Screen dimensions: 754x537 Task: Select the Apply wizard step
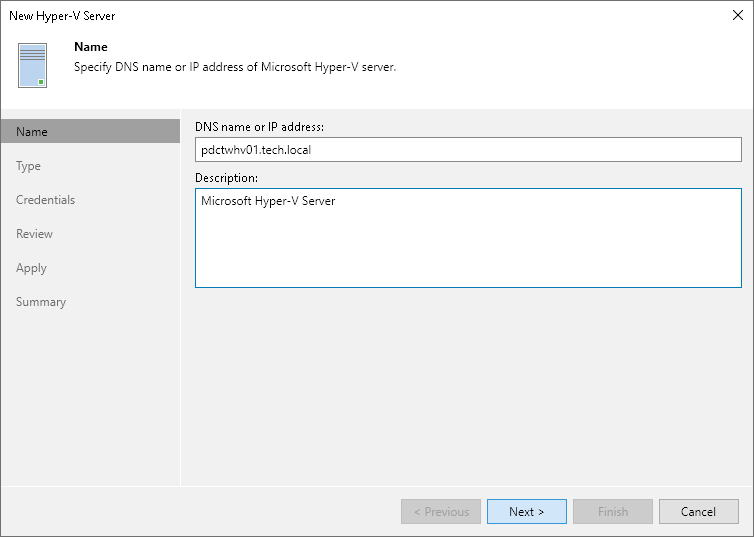[x=31, y=268]
